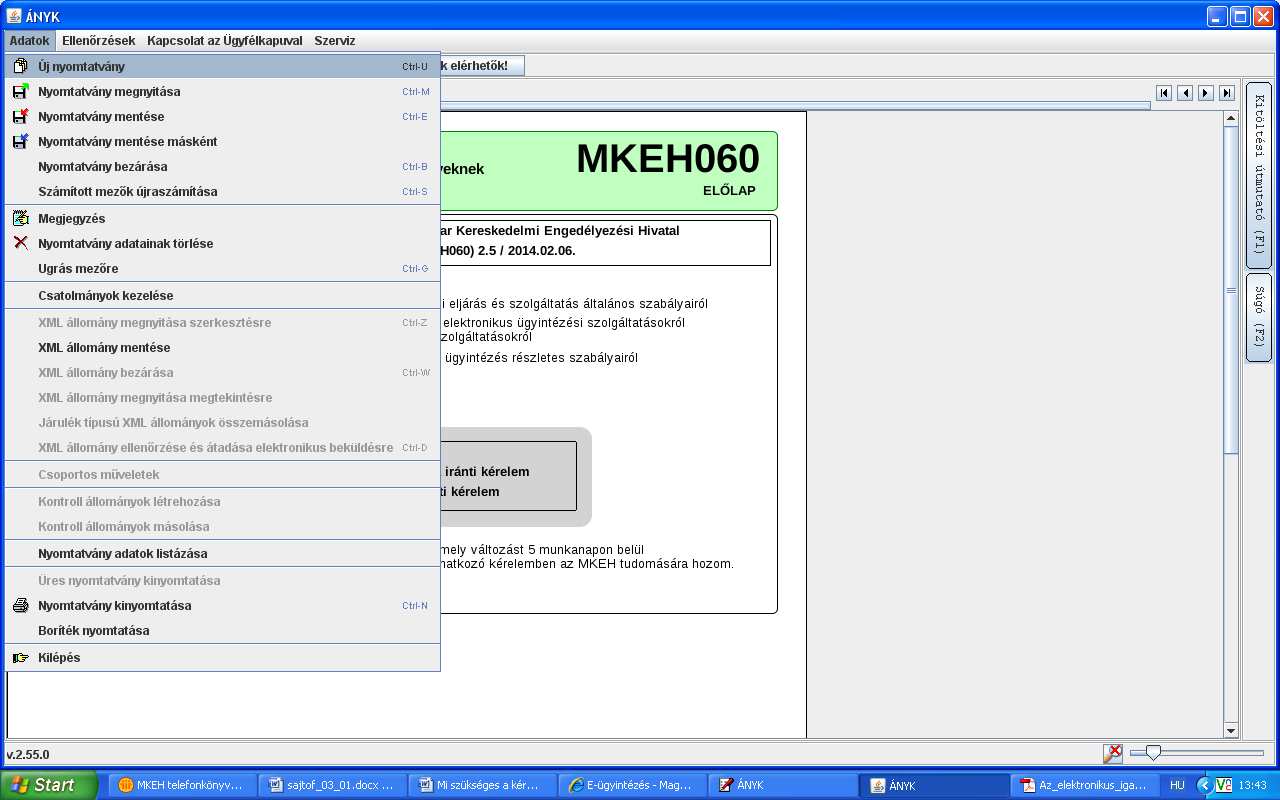The width and height of the screenshot is (1280, 800).
Task: Click the printer icon for Nyomtatvány kinyomtatása
Action: [20, 605]
